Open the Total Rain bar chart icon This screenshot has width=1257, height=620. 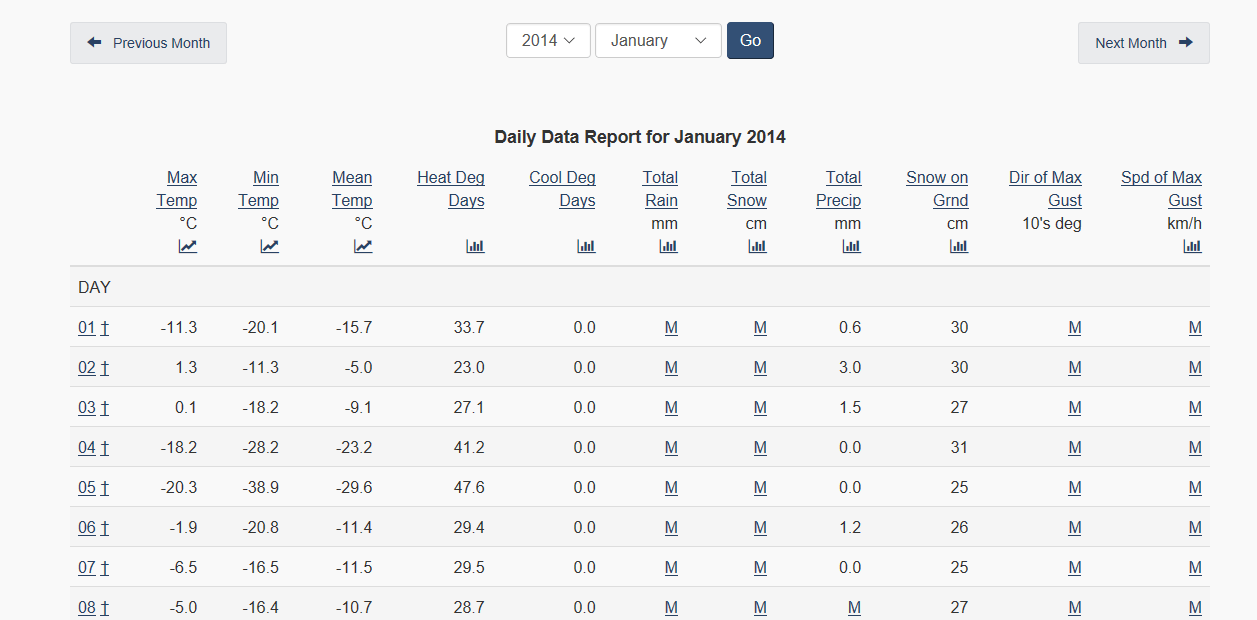(668, 246)
